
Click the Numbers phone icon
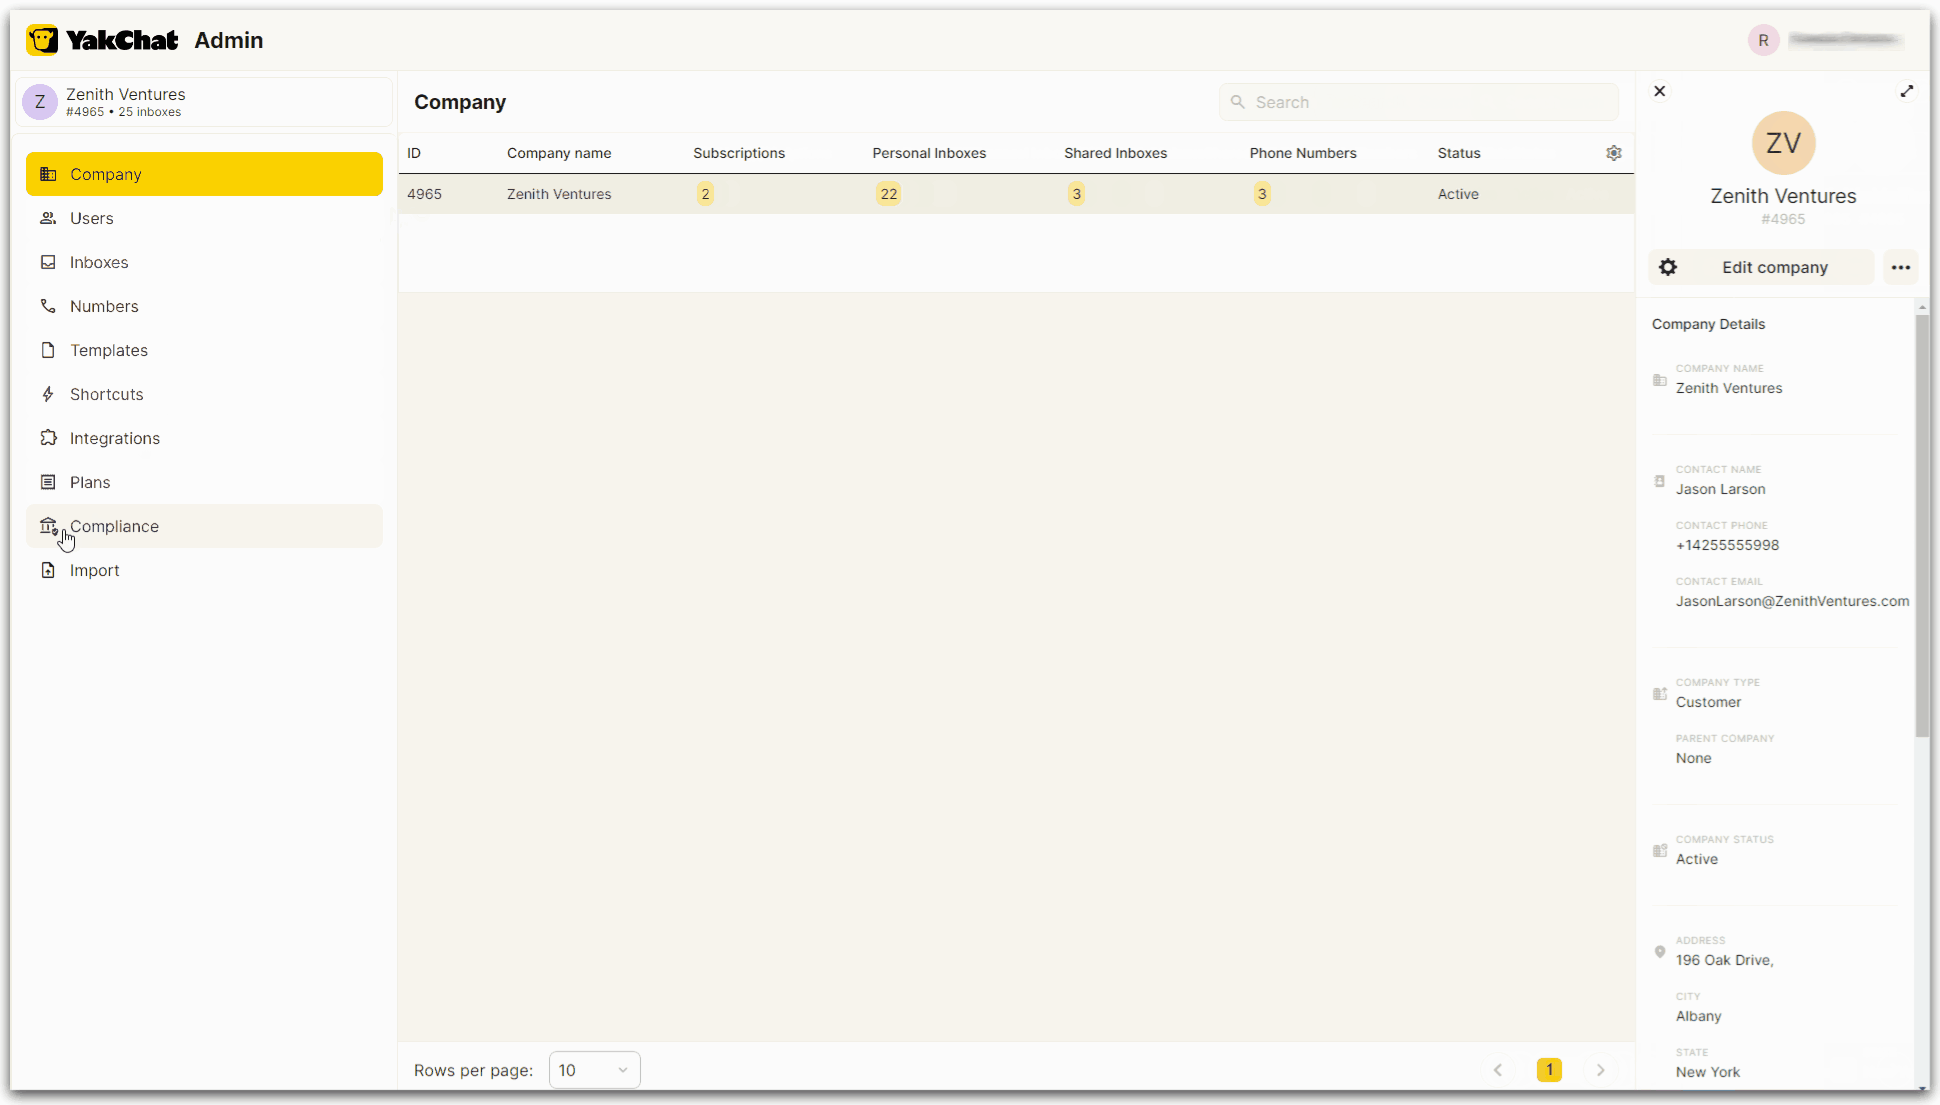pyautogui.click(x=48, y=306)
